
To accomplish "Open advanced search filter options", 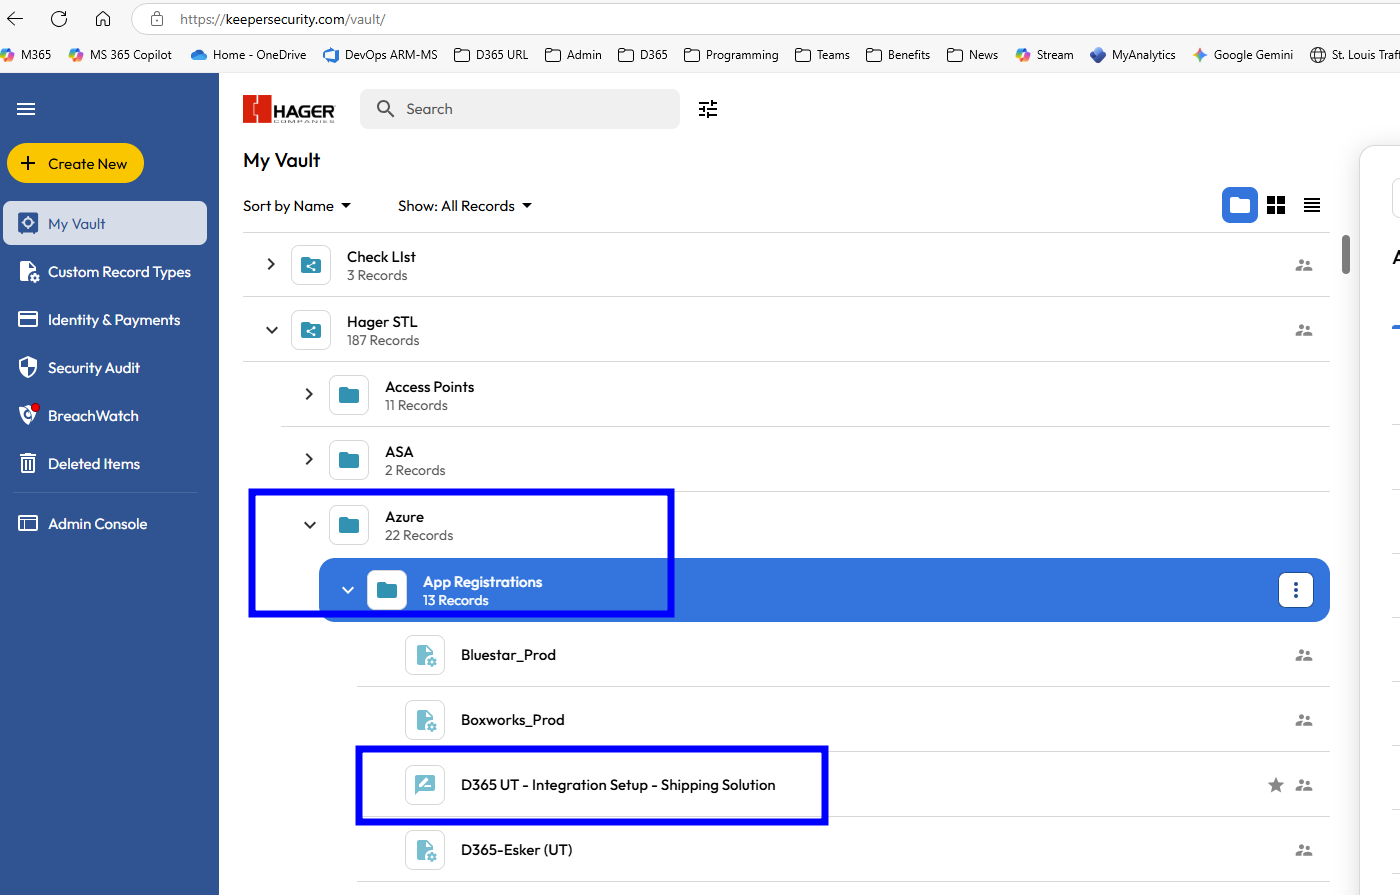I will 708,109.
